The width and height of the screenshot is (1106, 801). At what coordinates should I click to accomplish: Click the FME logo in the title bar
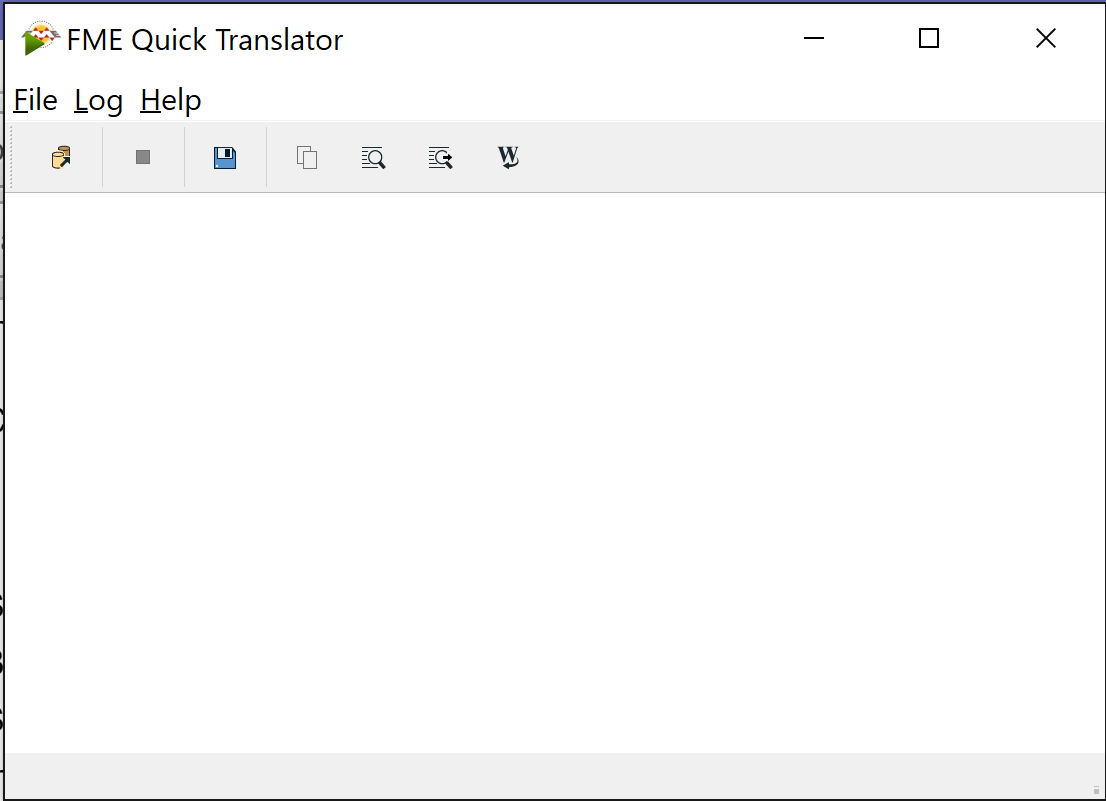click(x=40, y=39)
